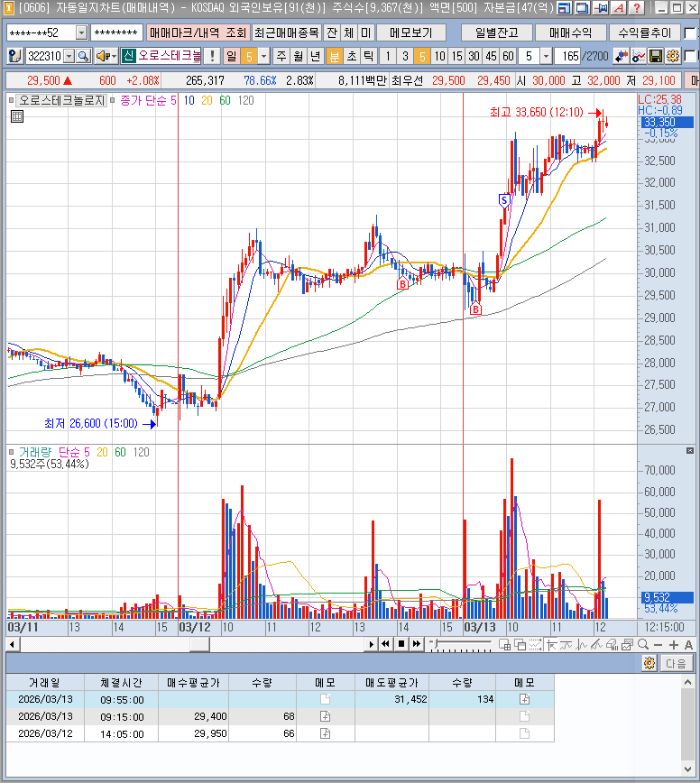
Task: Select the 60-minute interval button
Action: point(508,56)
